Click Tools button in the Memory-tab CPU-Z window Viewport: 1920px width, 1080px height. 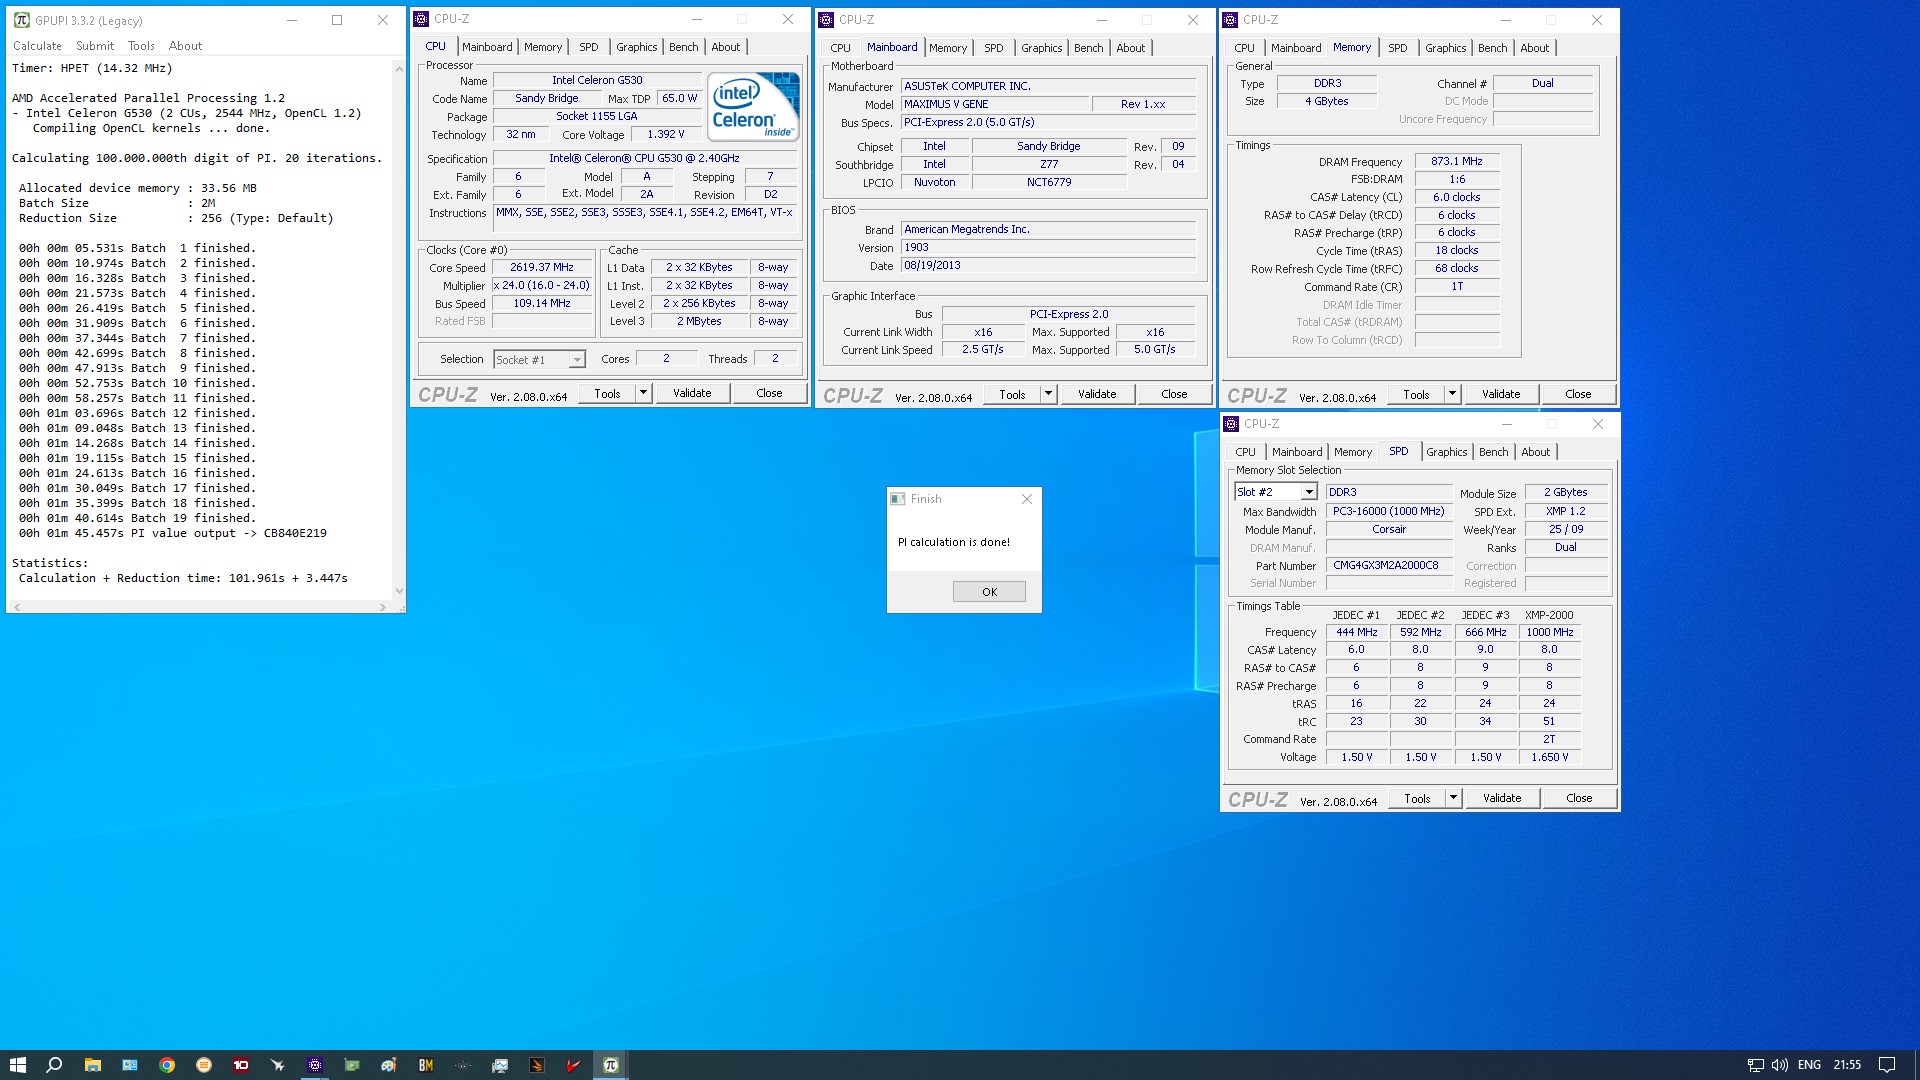coord(1416,394)
